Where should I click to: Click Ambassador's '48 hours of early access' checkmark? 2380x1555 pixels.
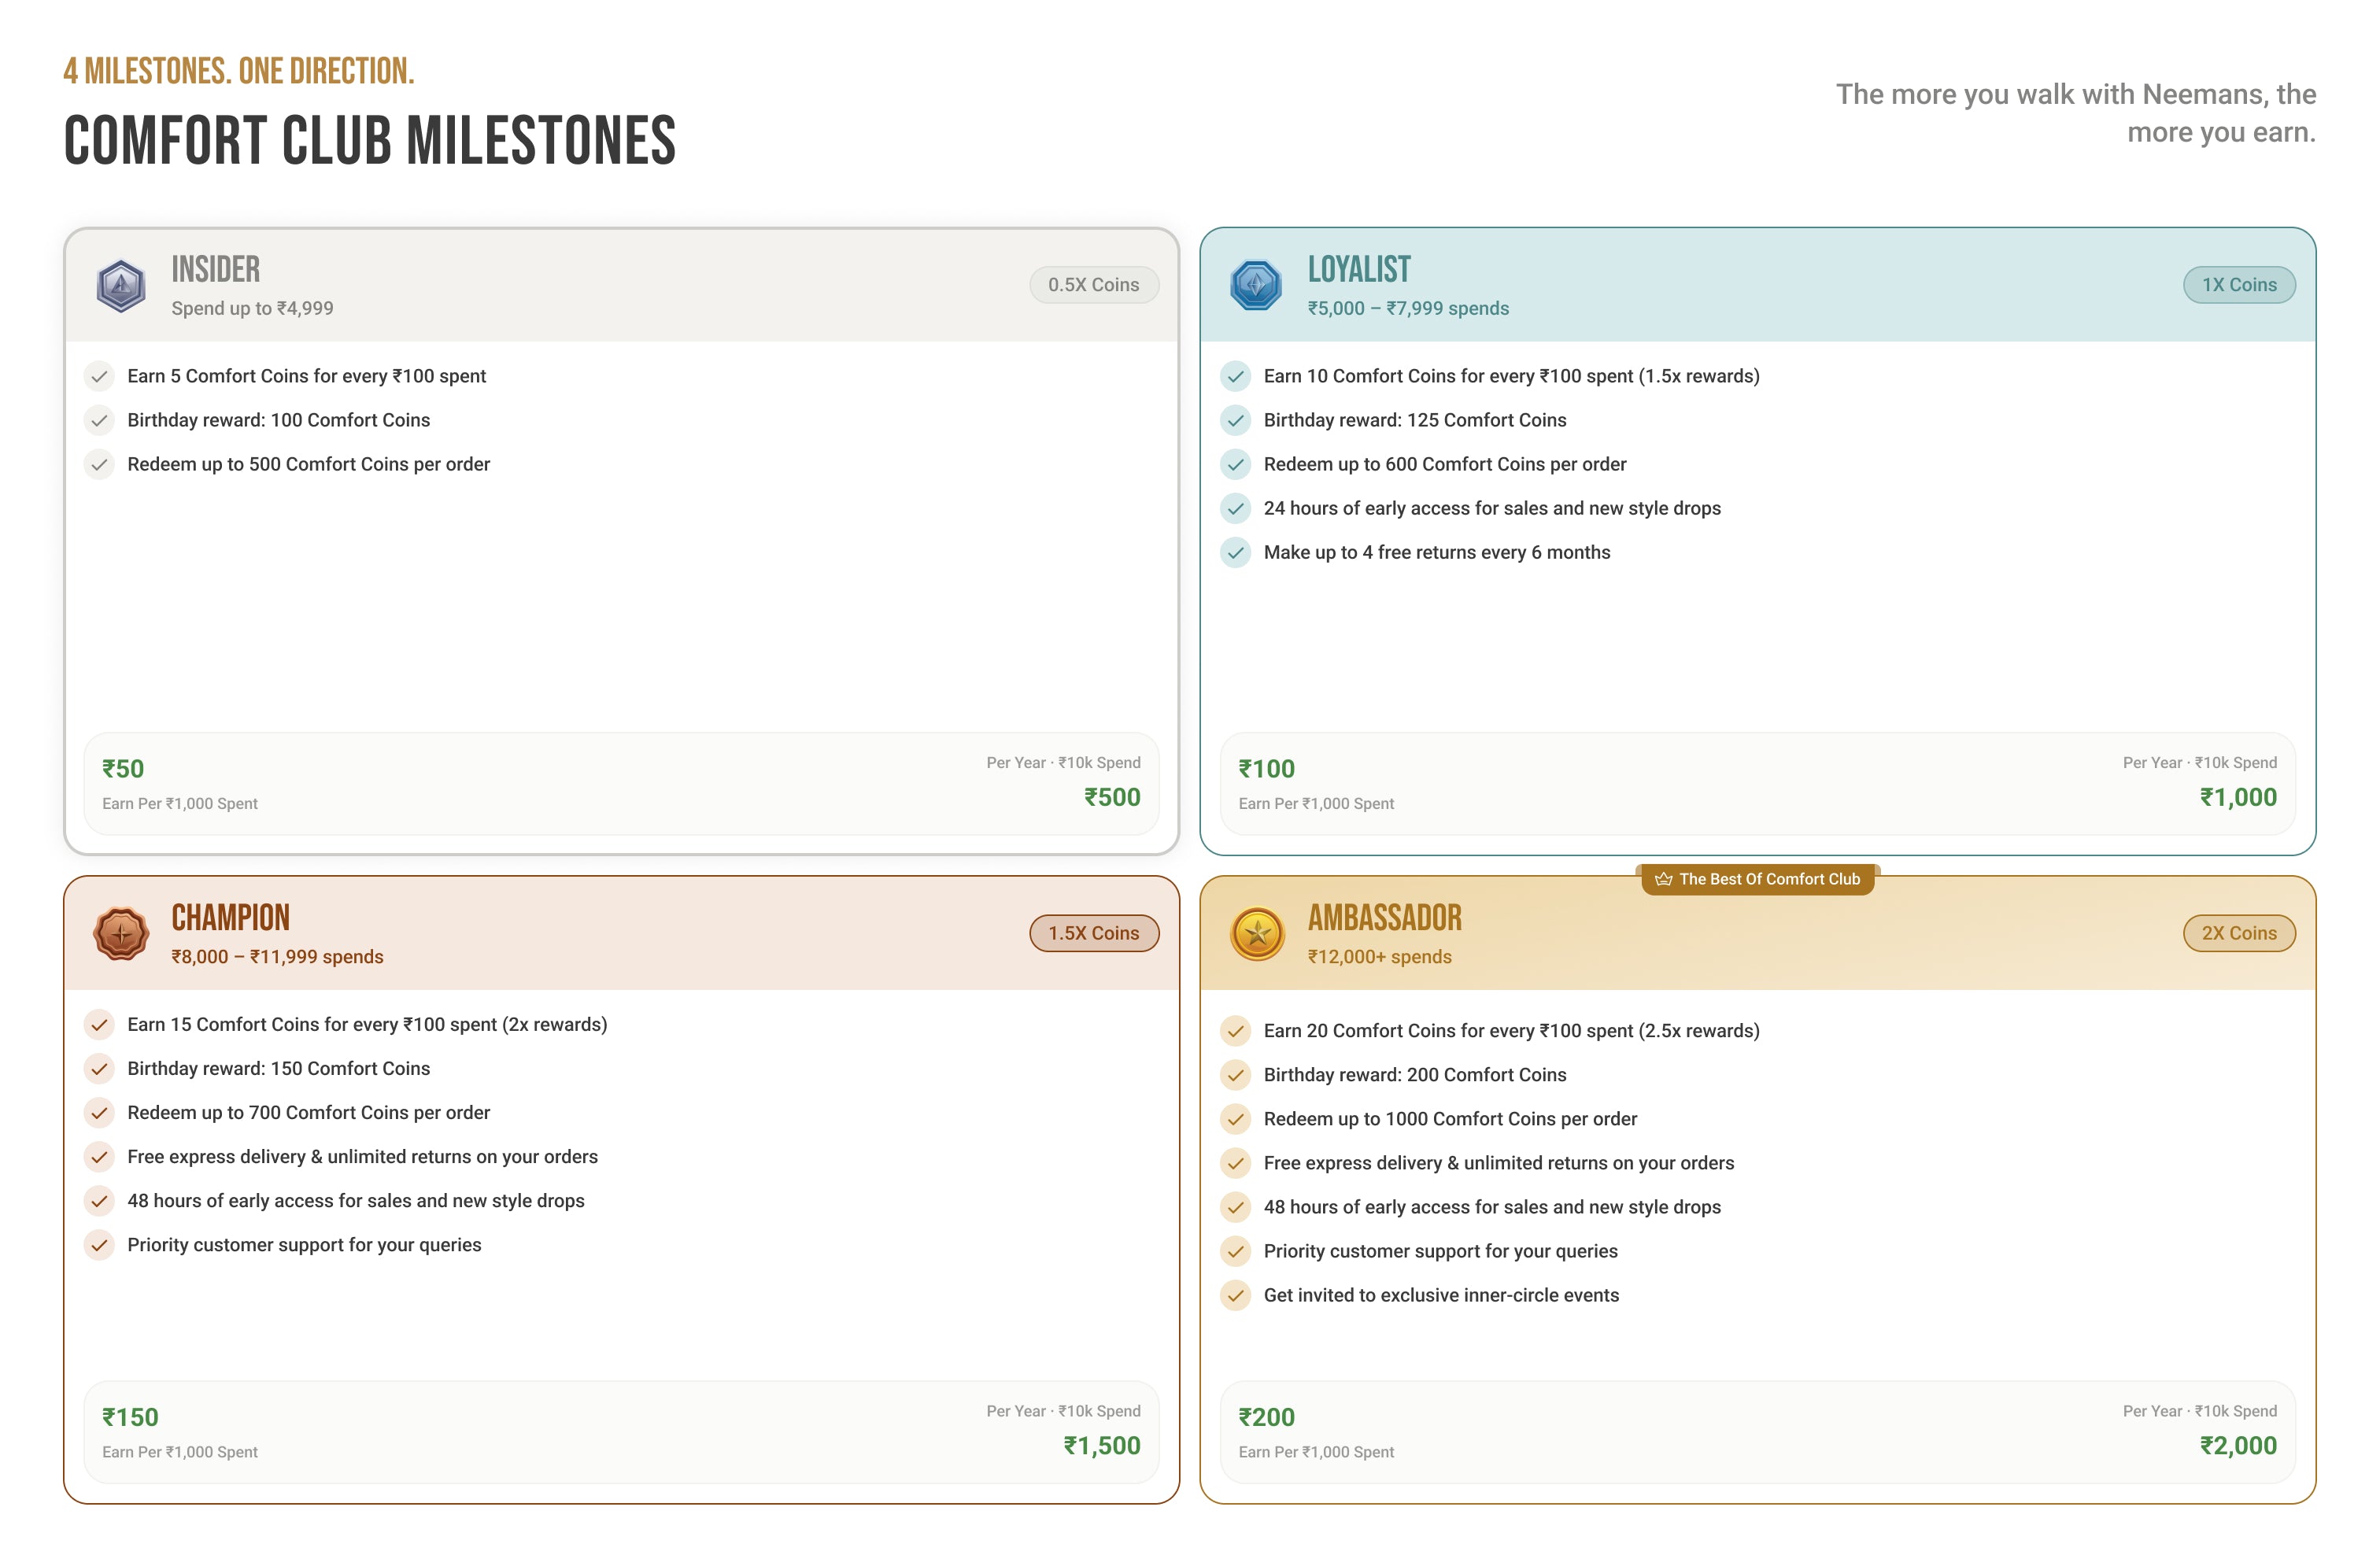[x=1235, y=1207]
